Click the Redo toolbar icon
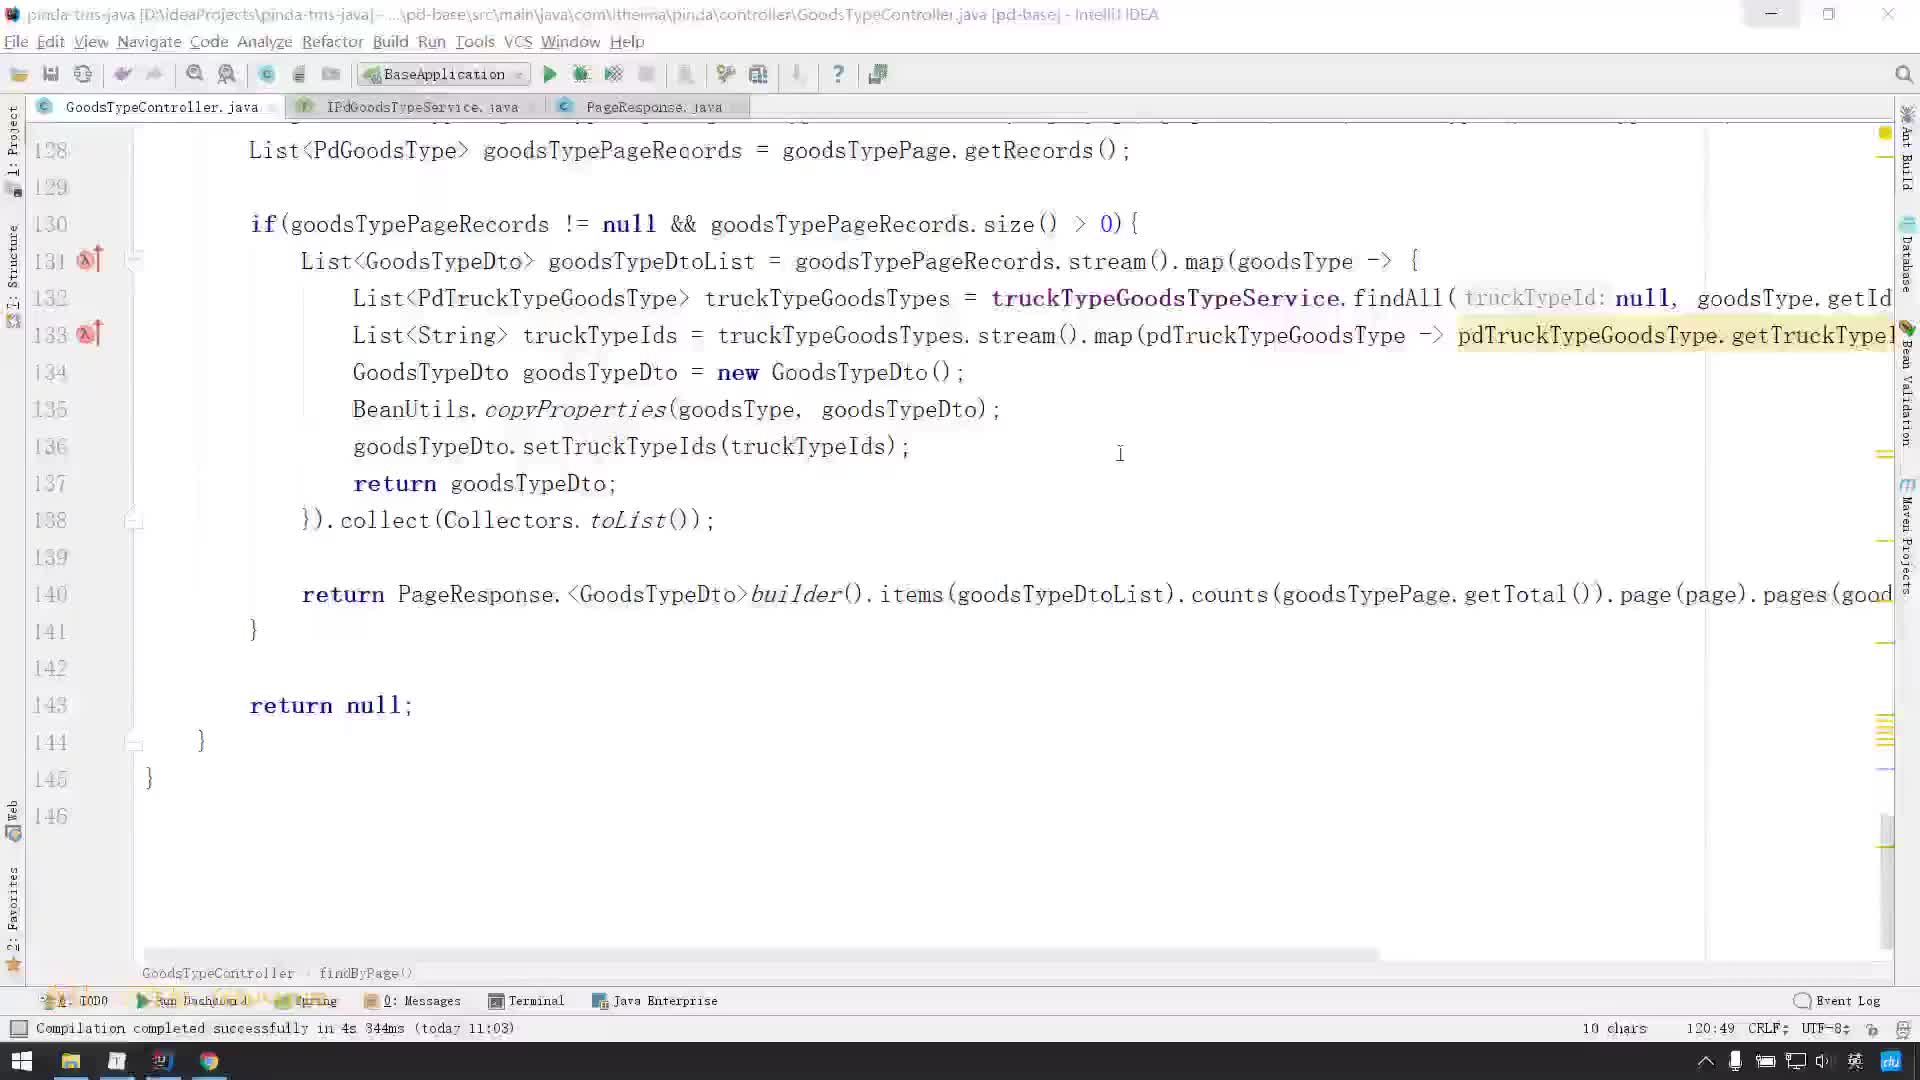 (155, 74)
